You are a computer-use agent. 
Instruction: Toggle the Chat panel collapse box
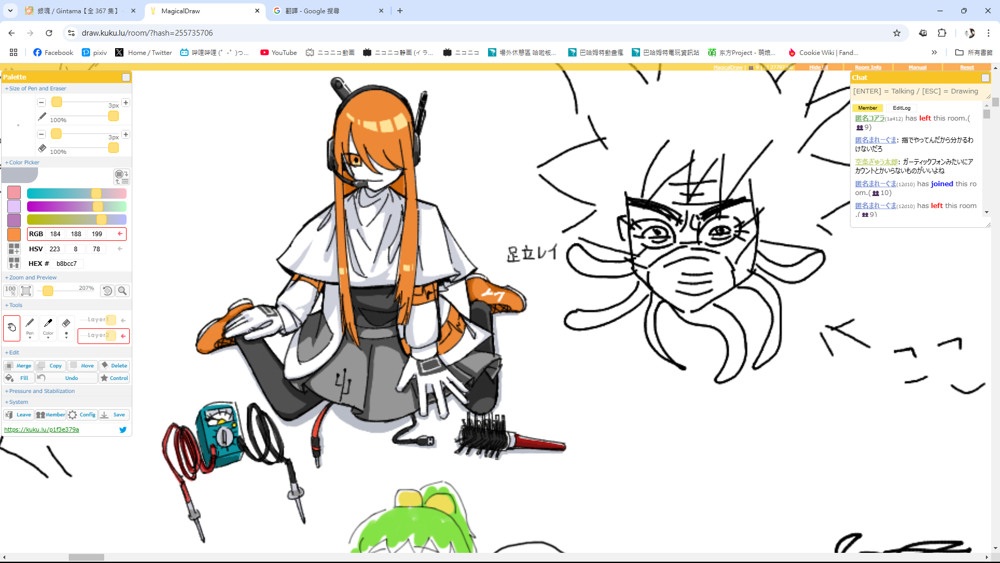(985, 77)
